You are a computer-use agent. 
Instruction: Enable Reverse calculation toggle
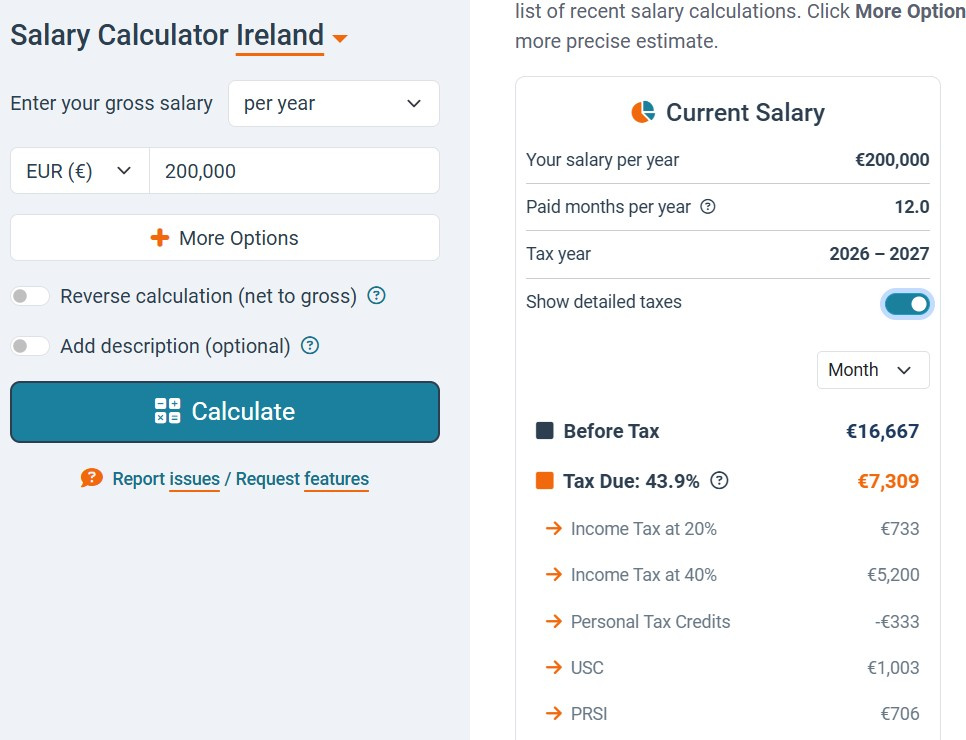coord(30,296)
